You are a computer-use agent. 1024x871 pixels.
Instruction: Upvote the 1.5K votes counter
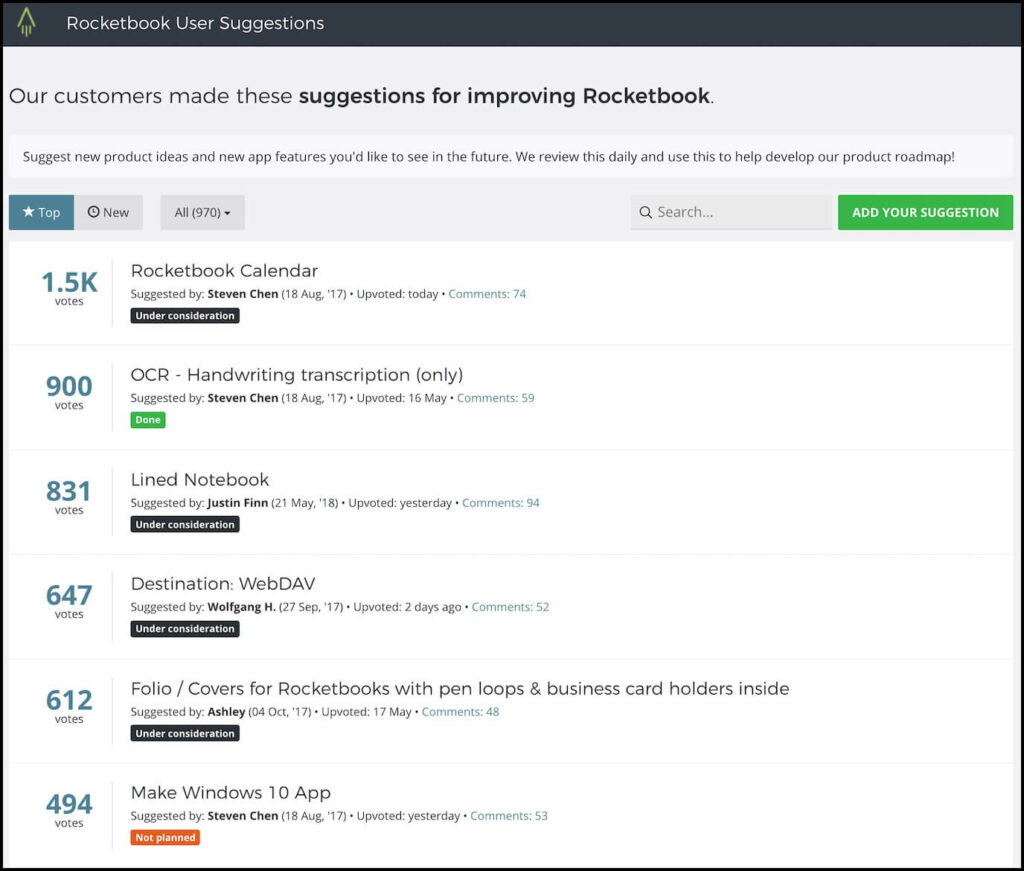69,288
